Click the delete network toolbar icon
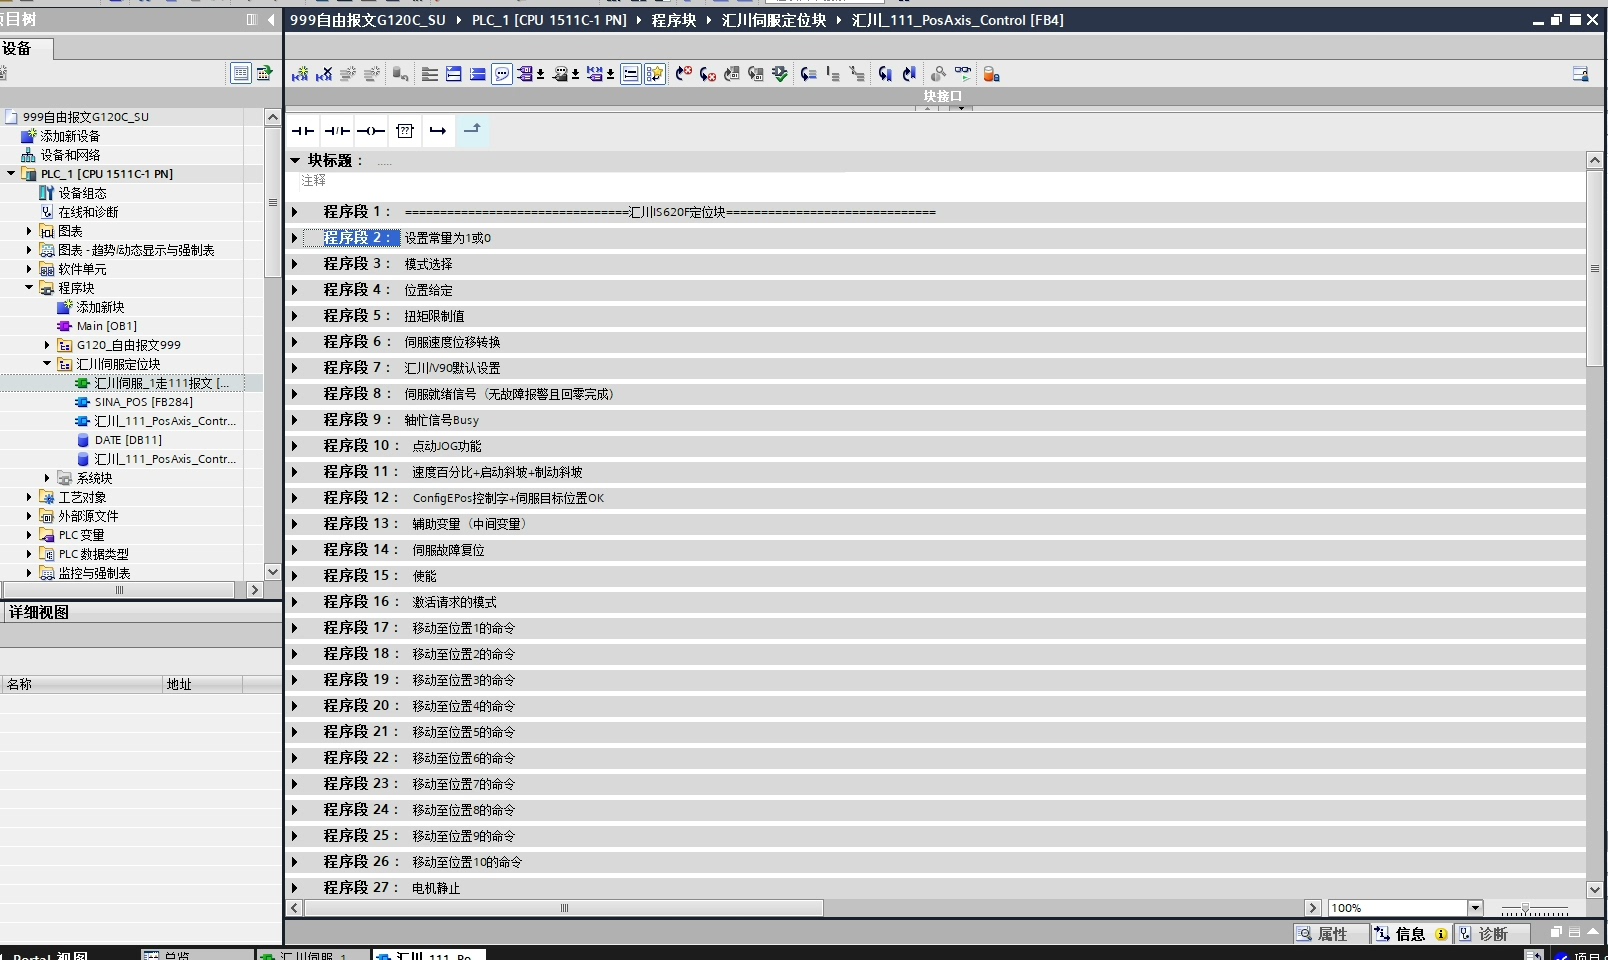1608x960 pixels. click(323, 74)
